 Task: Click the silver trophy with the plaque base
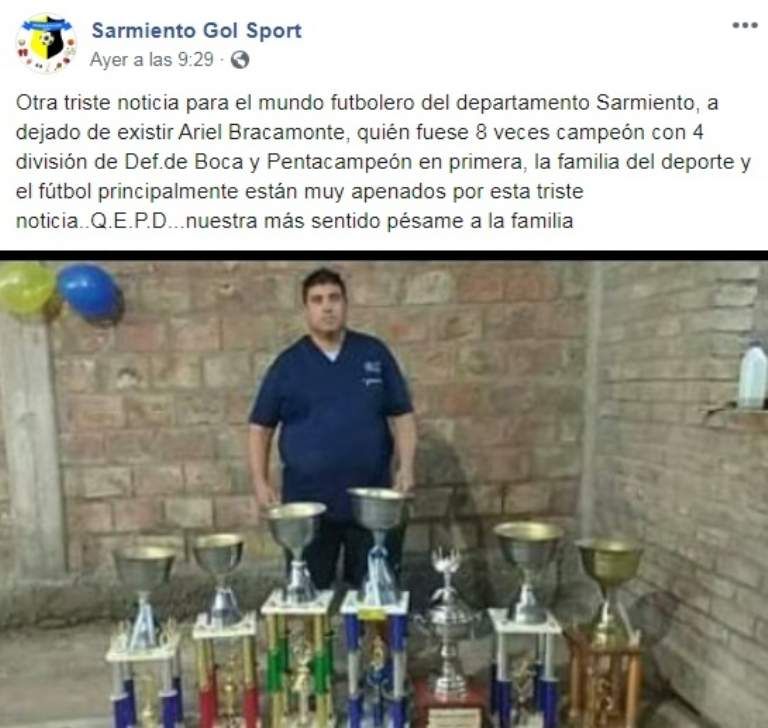(447, 639)
